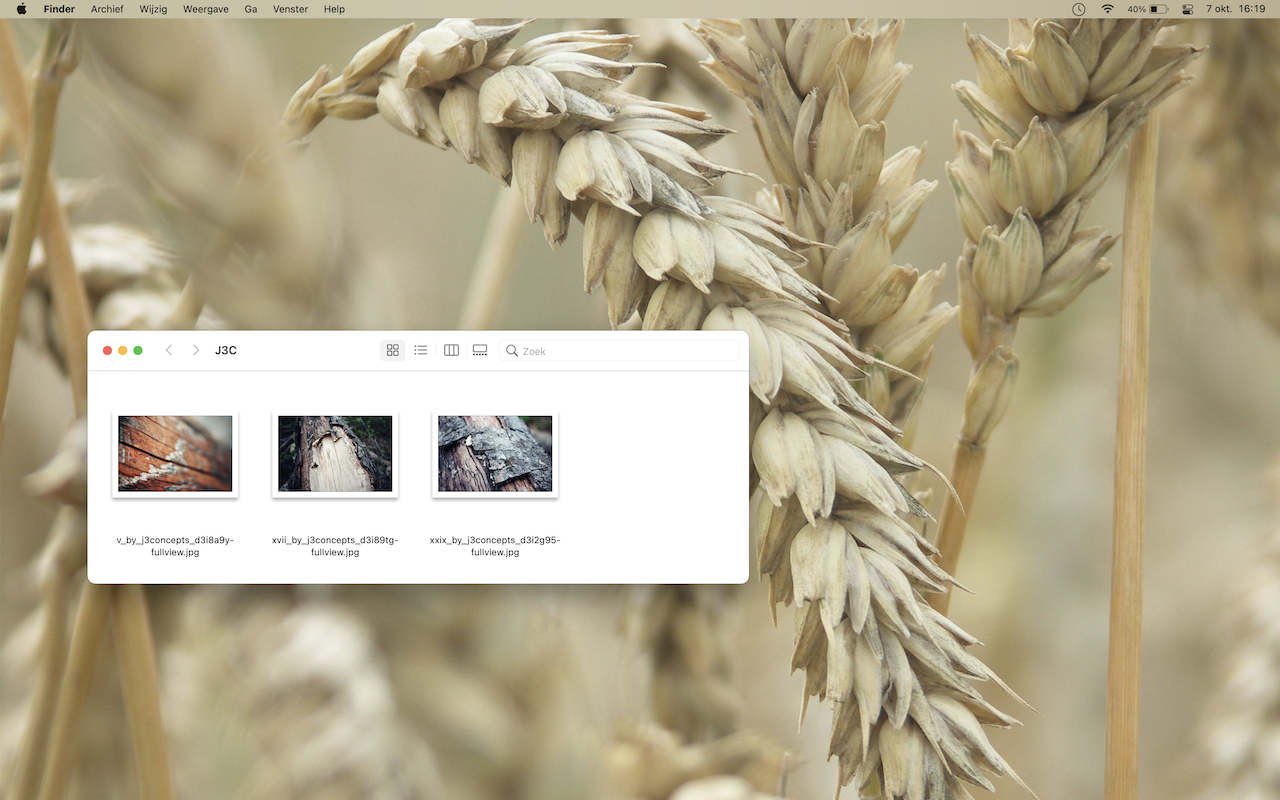Go forward in the J3C Finder window
Screen dimensions: 1280x800
tap(196, 350)
